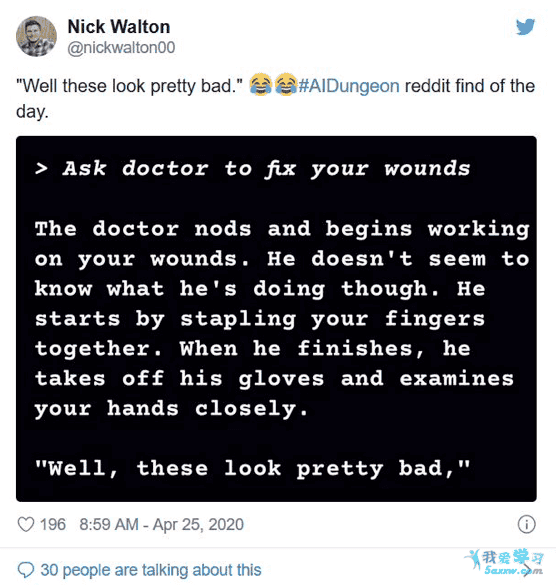Open '30 people are talking about this'
Image resolution: width=556 pixels, height=585 pixels.
click(151, 570)
